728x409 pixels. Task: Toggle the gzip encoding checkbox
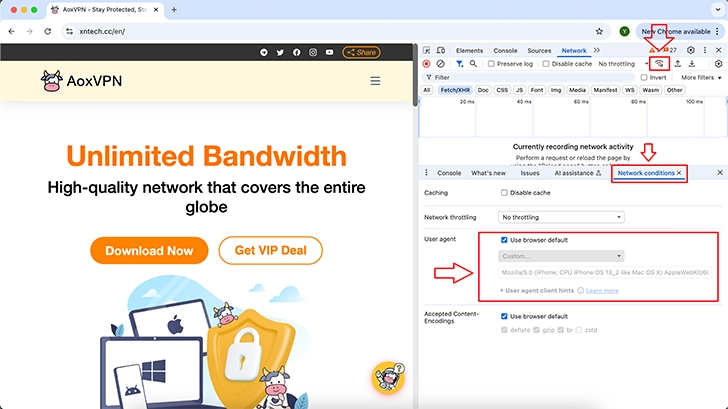[x=536, y=330]
